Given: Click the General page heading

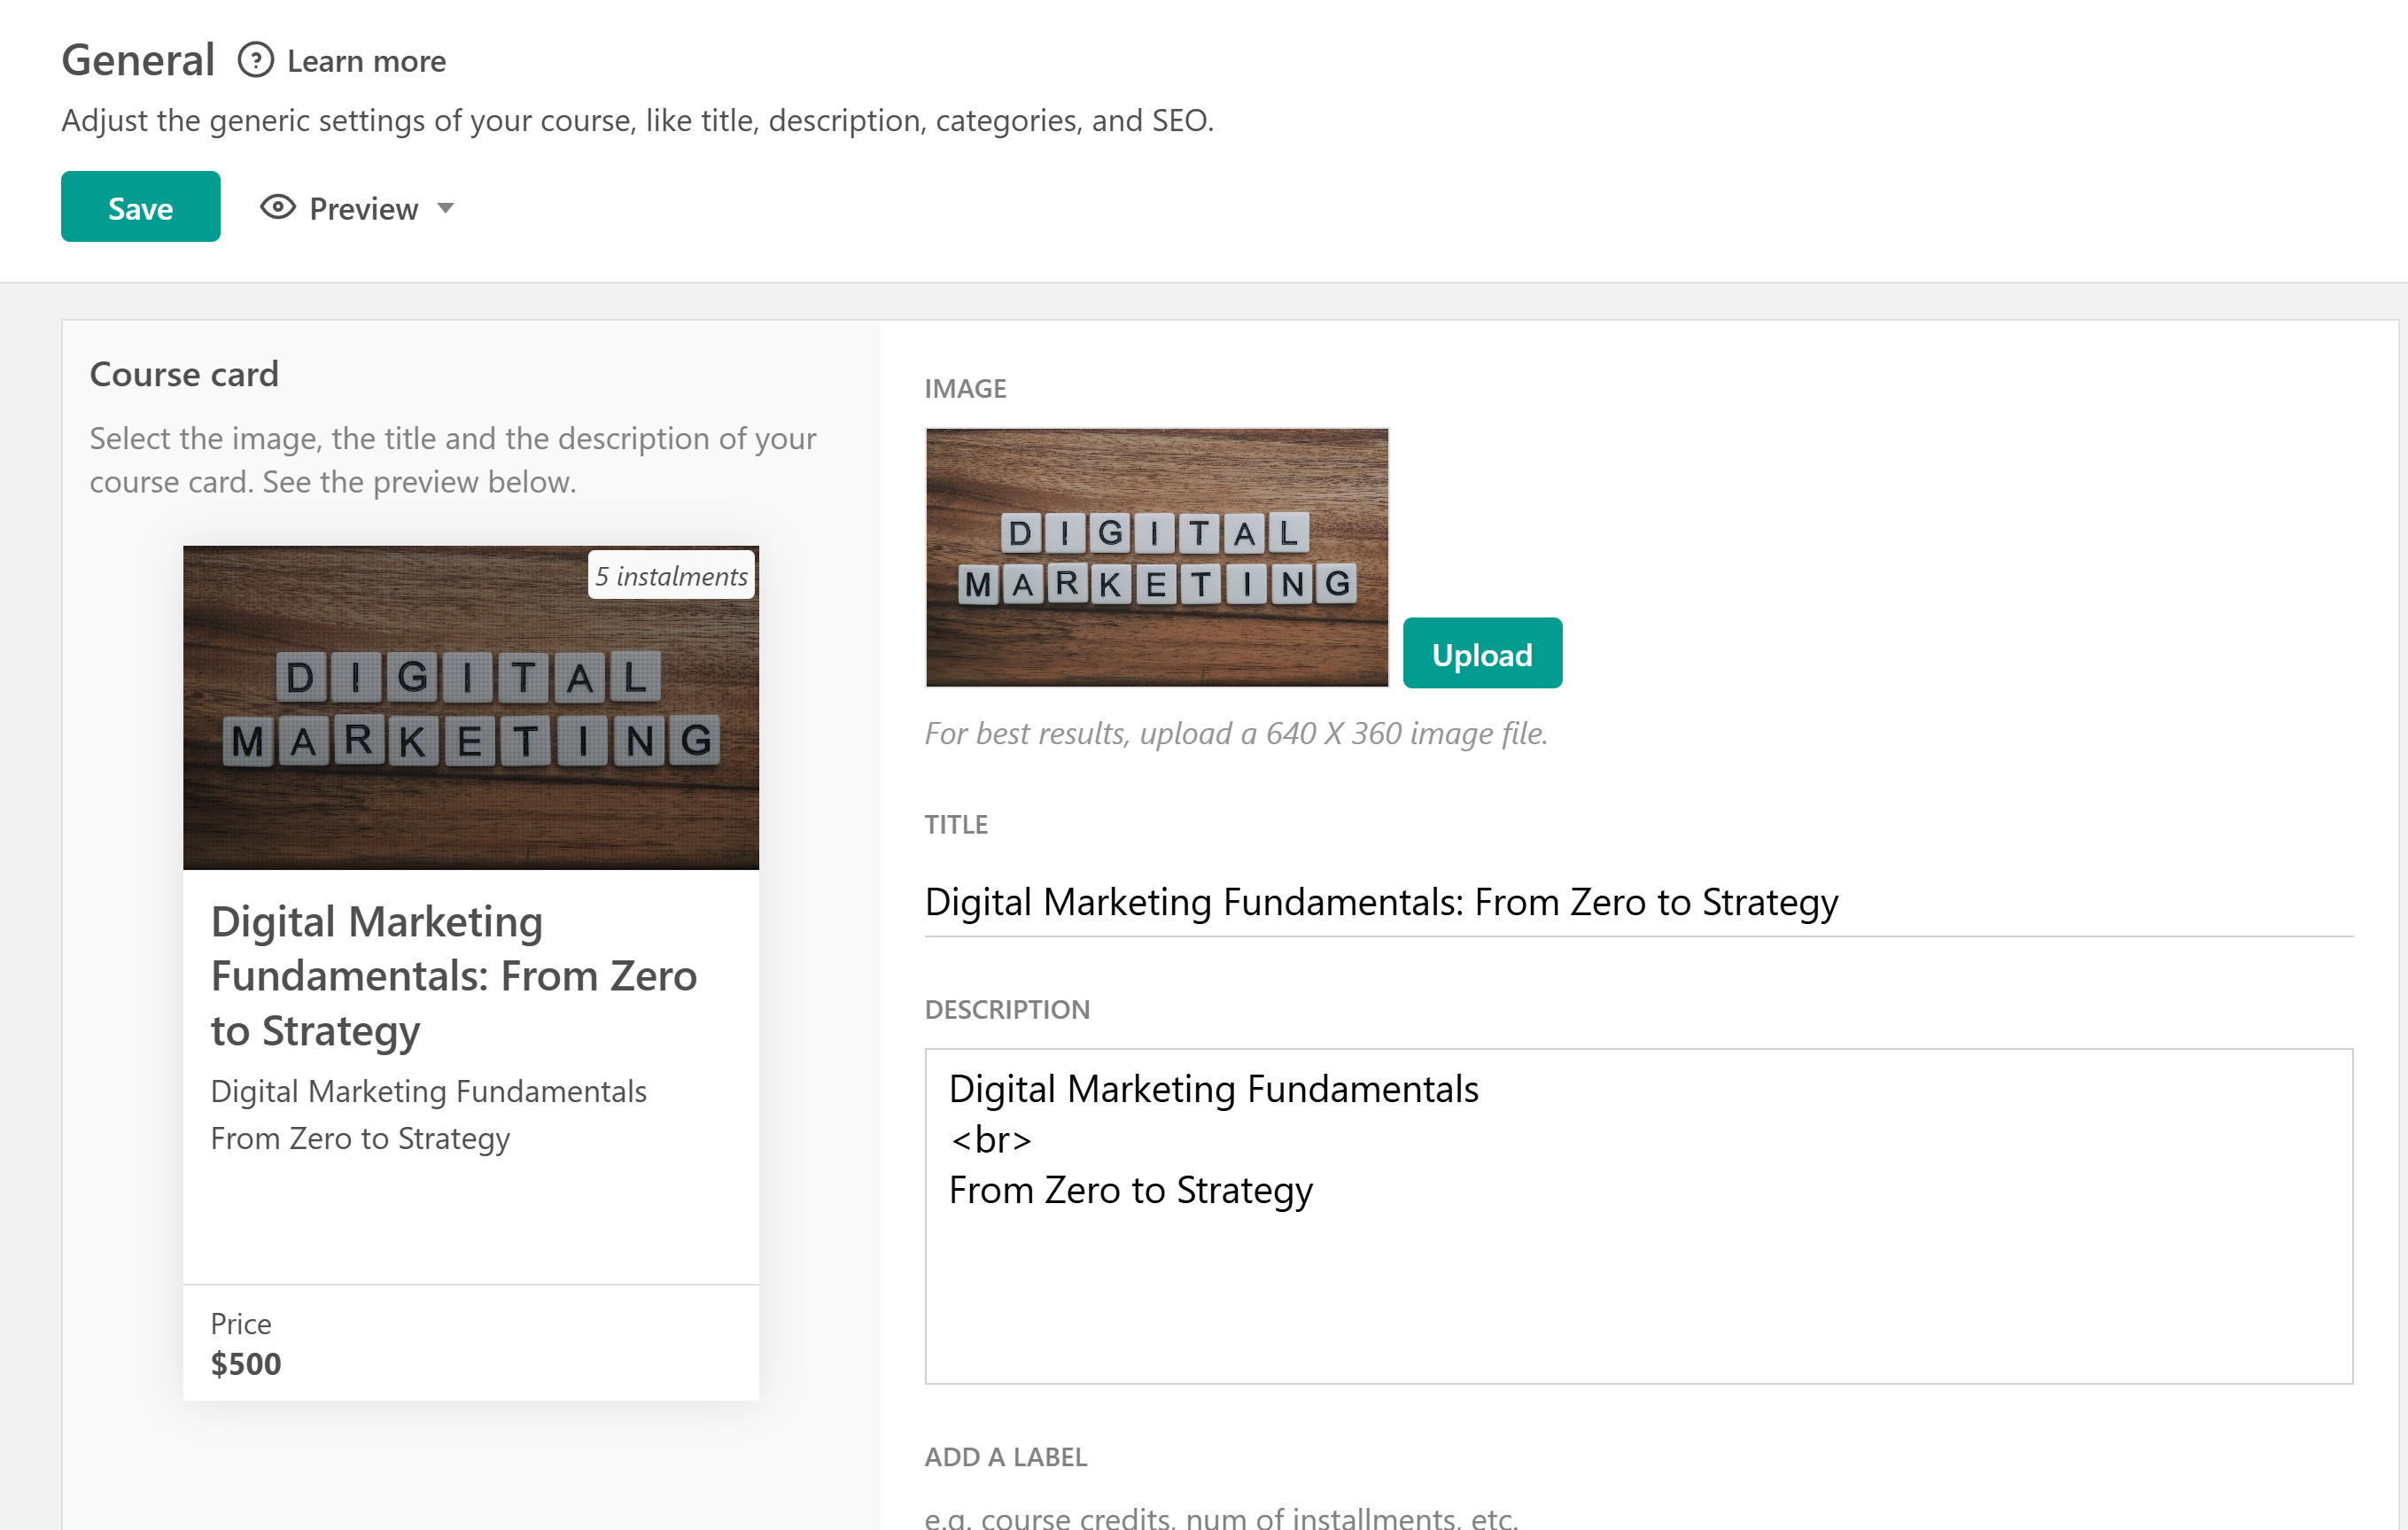Looking at the screenshot, I should coord(138,60).
